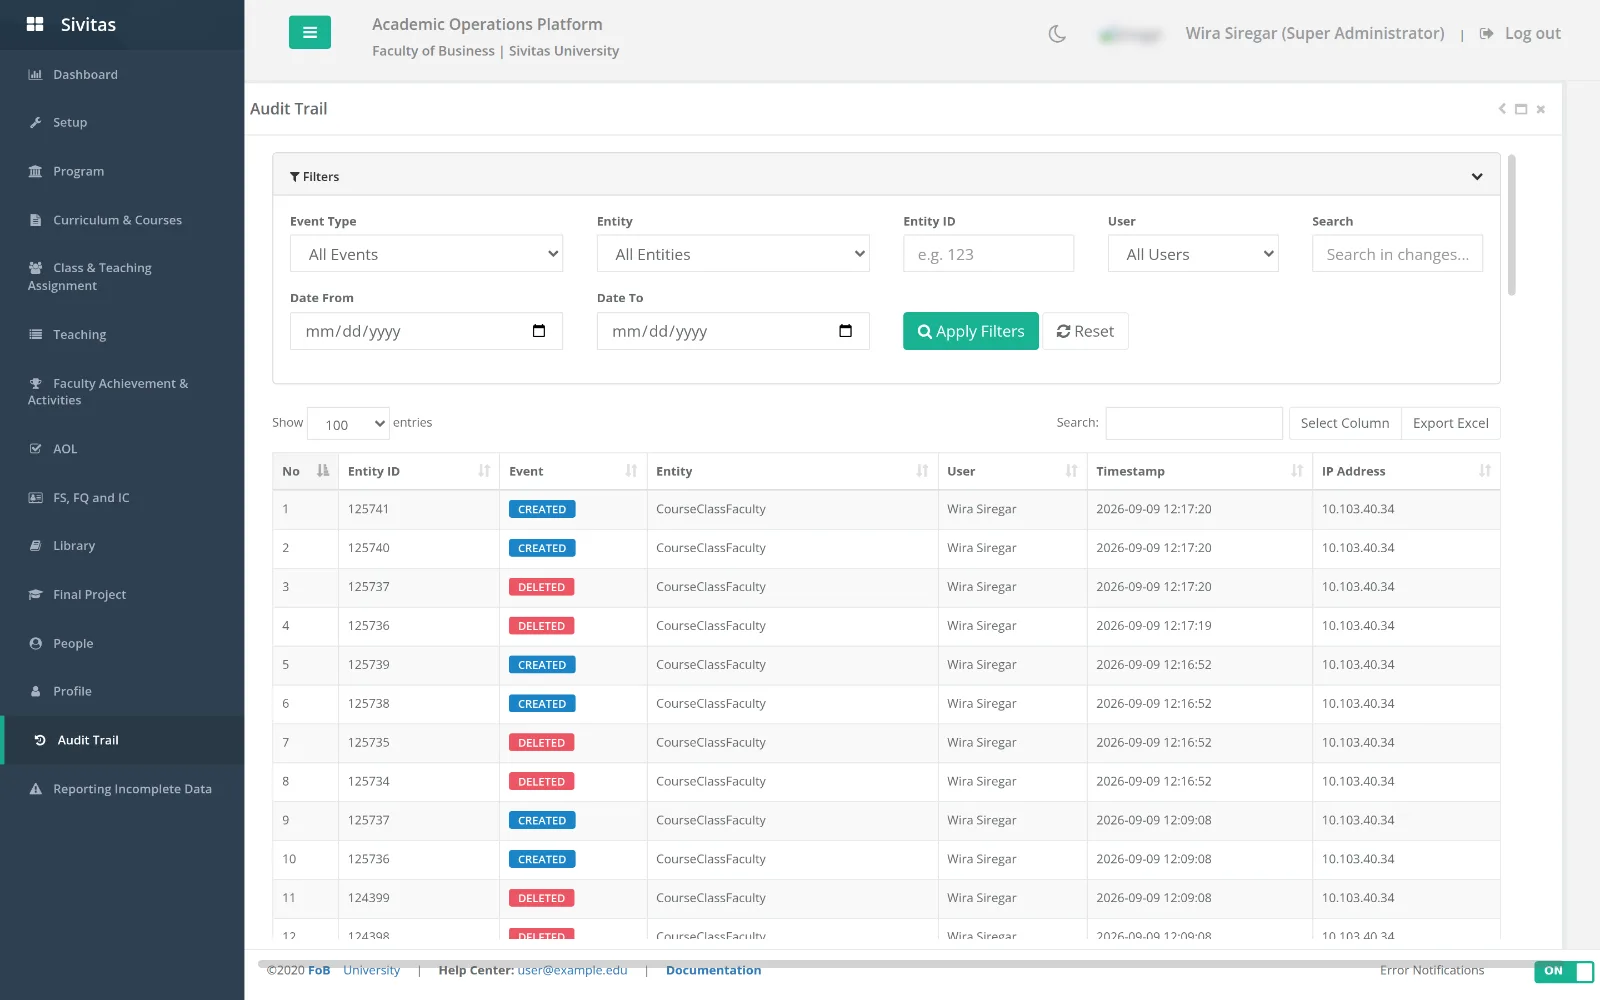Click the Program building icon
The image size is (1600, 1000).
point(35,172)
